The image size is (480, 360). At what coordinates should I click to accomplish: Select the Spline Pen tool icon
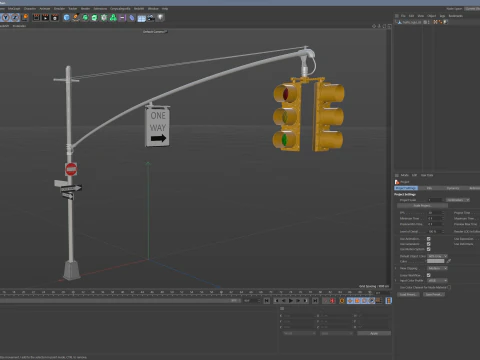click(76, 17)
